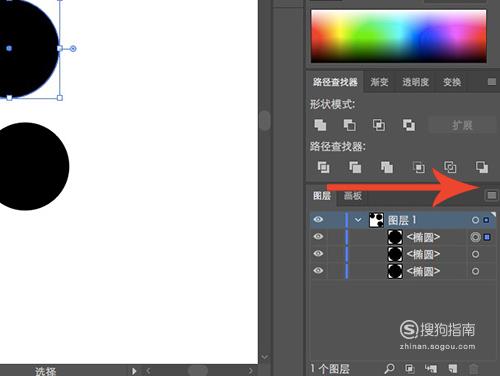Toggle eye of the middle 椭圆 sublayer
This screenshot has height=376, width=500.
coord(318,254)
